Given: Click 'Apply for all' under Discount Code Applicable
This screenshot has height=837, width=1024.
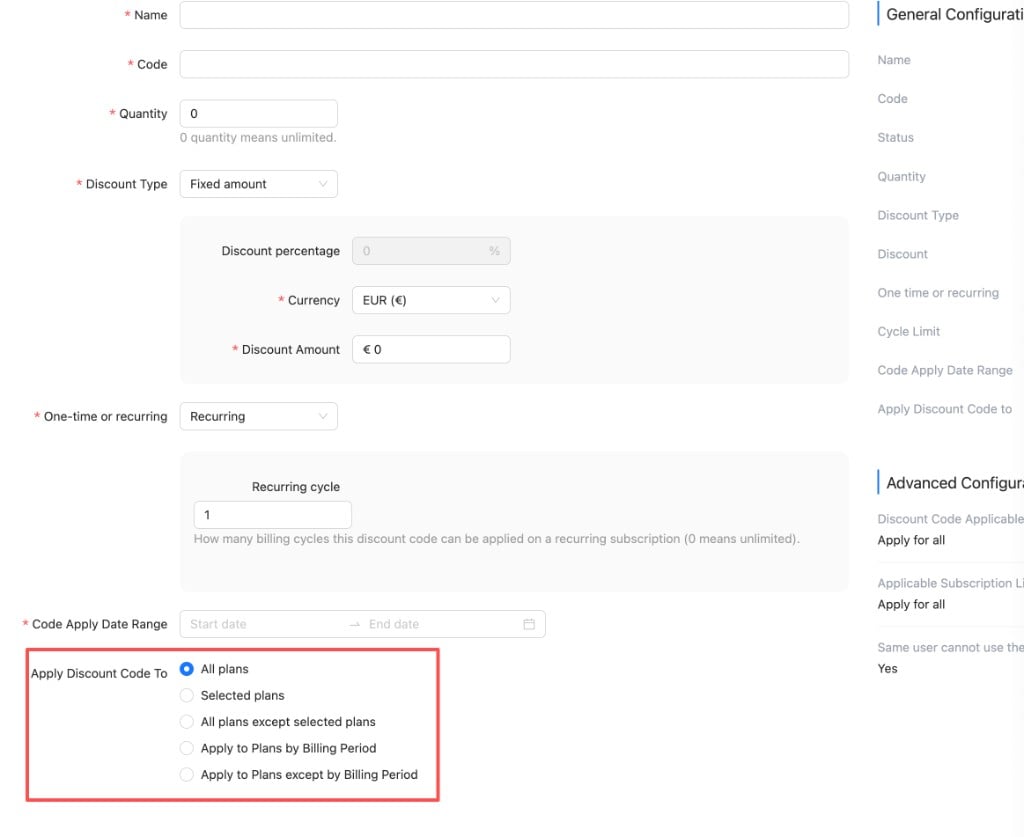Looking at the screenshot, I should point(911,540).
